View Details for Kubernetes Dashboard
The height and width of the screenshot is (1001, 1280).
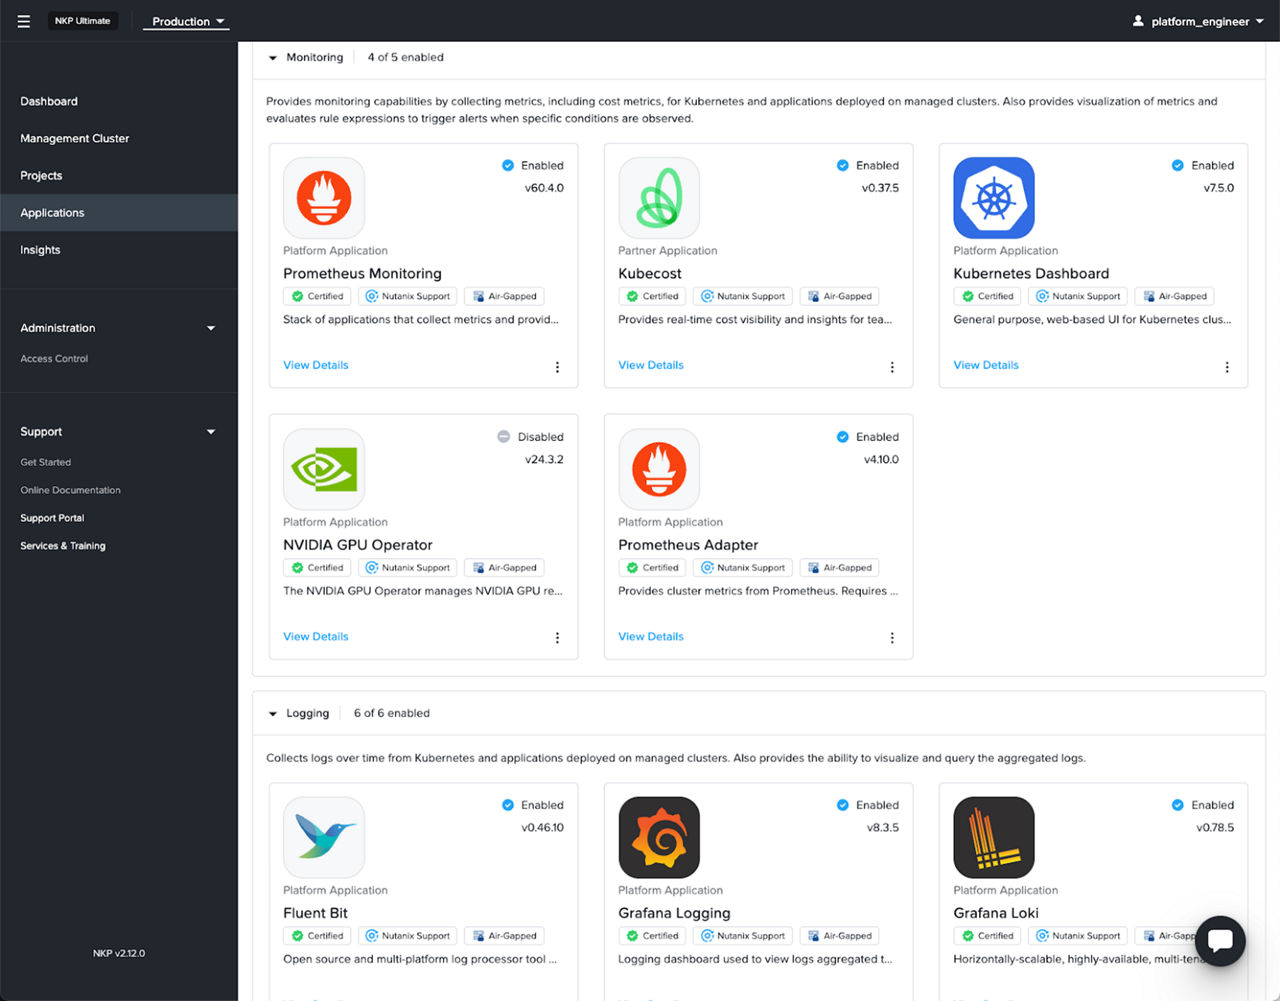[986, 365]
